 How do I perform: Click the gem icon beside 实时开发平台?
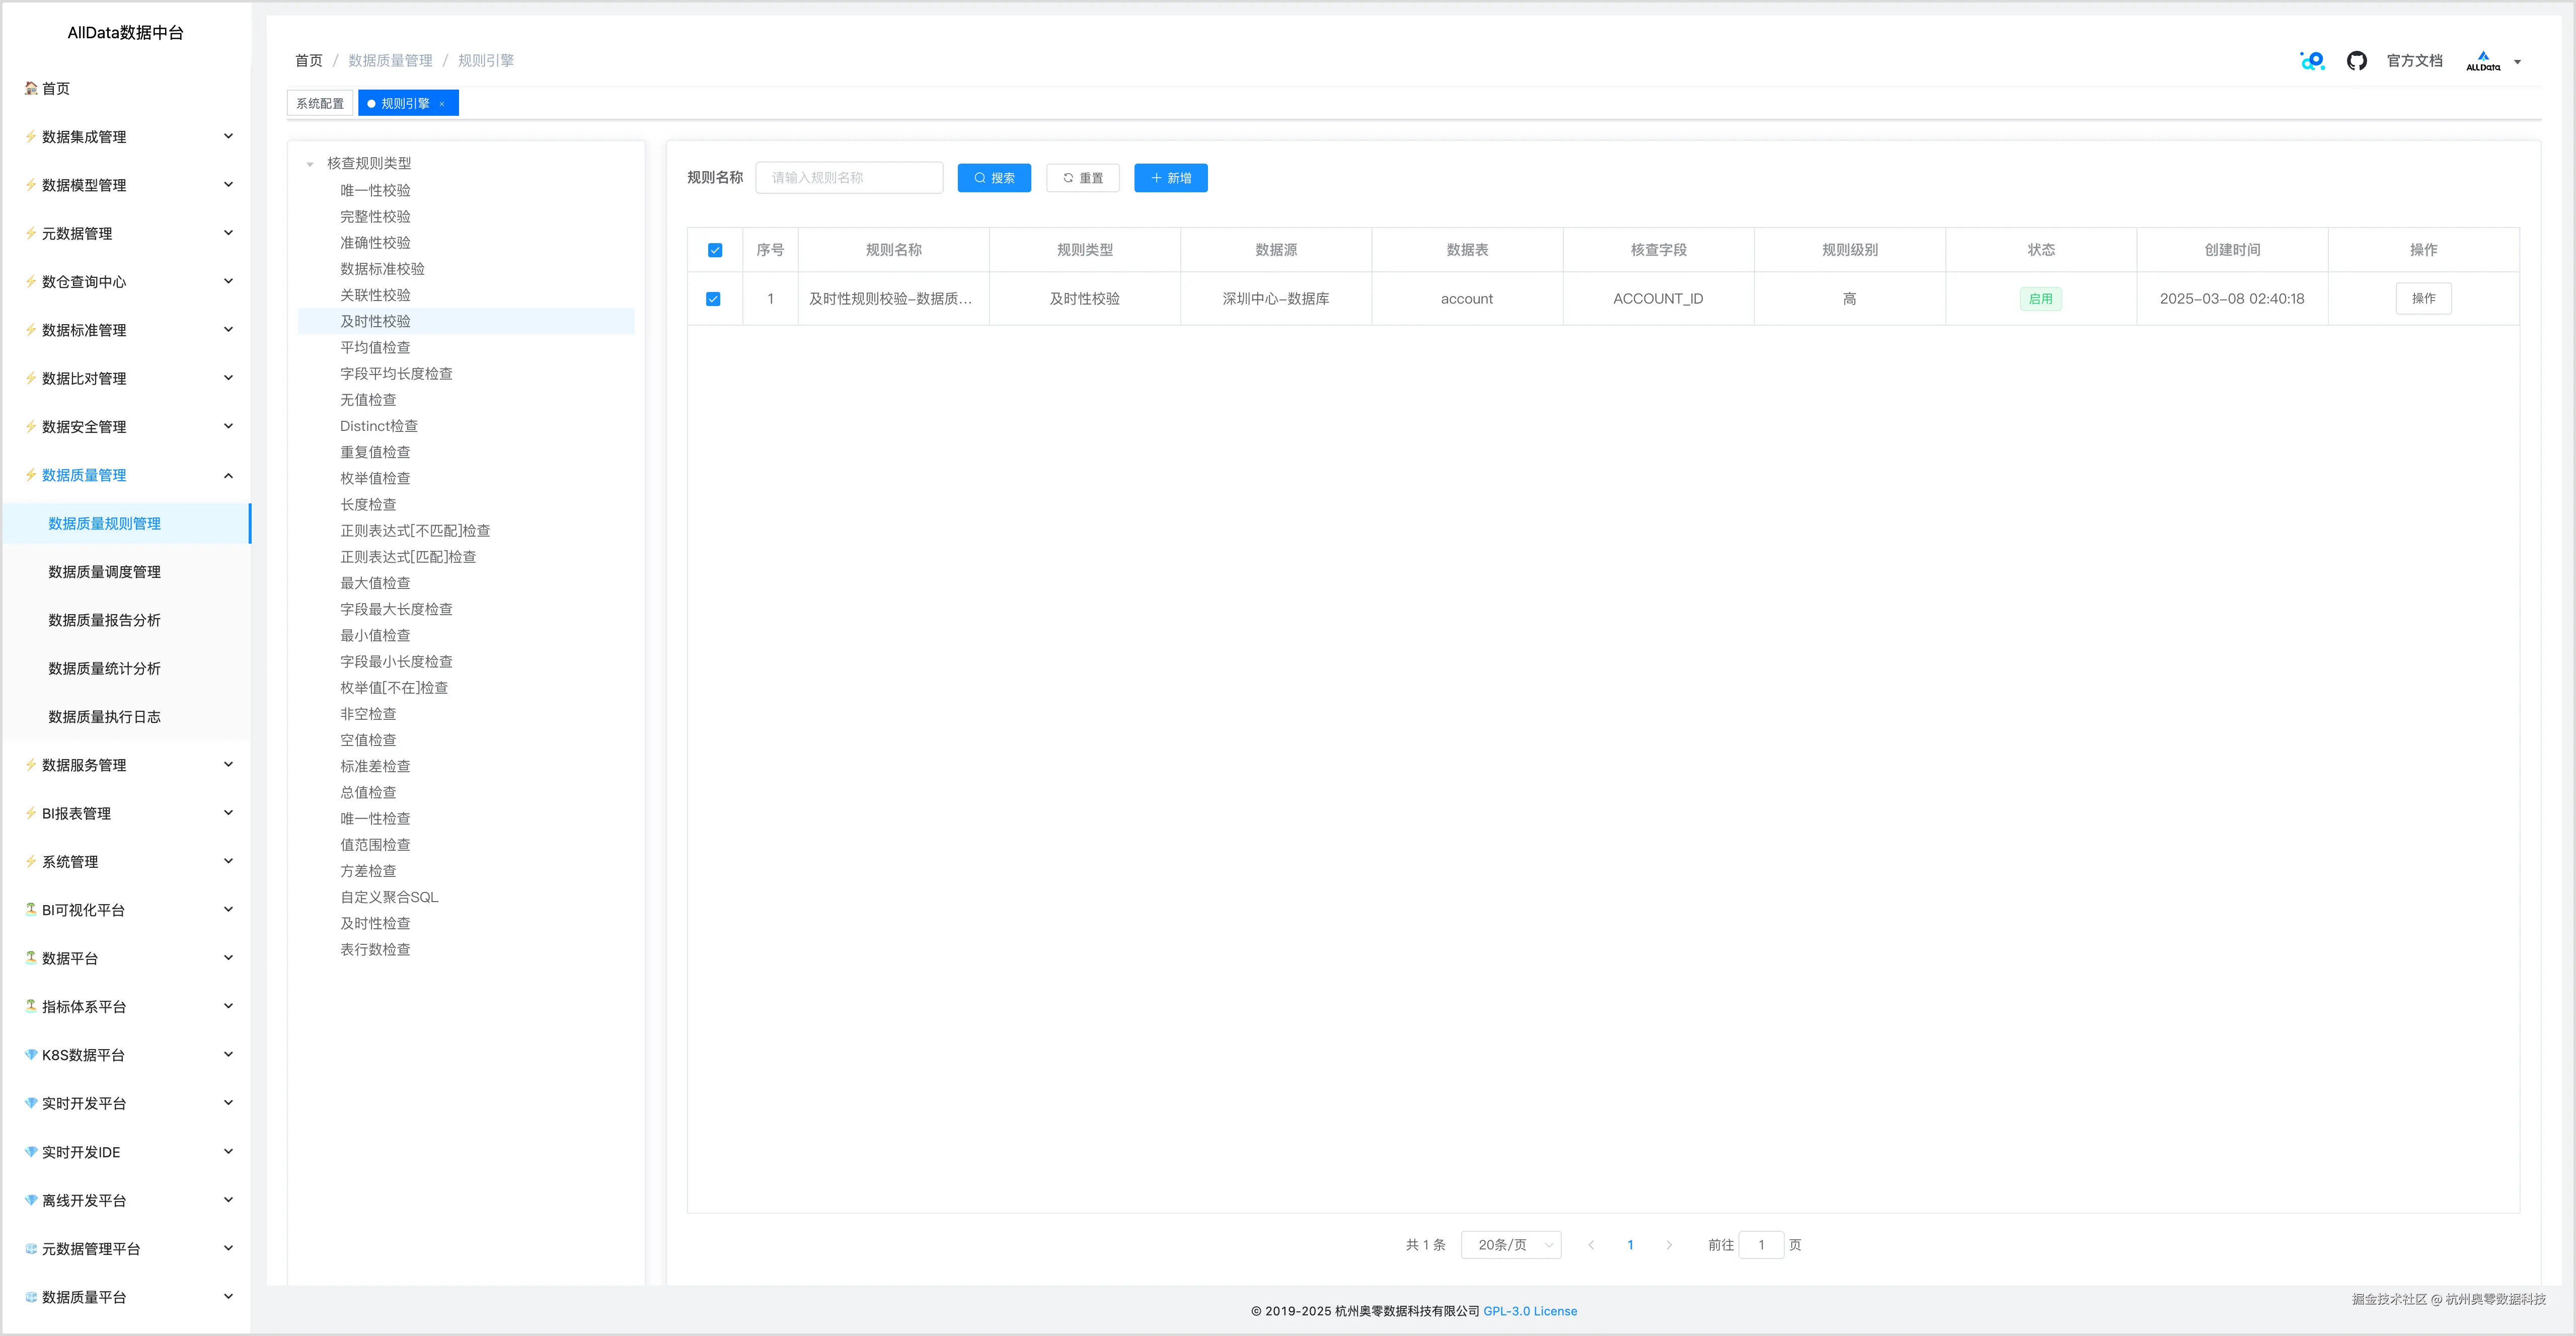[31, 1103]
